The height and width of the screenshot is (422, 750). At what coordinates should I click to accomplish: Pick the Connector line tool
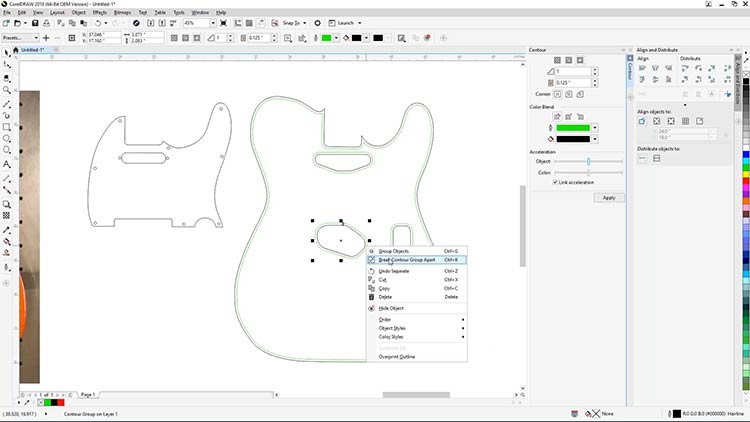[x=6, y=190]
